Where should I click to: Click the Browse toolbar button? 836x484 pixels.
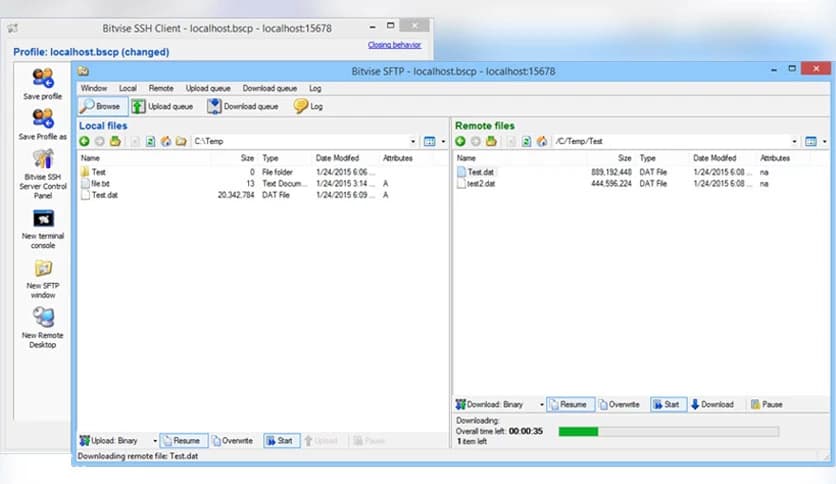point(102,106)
